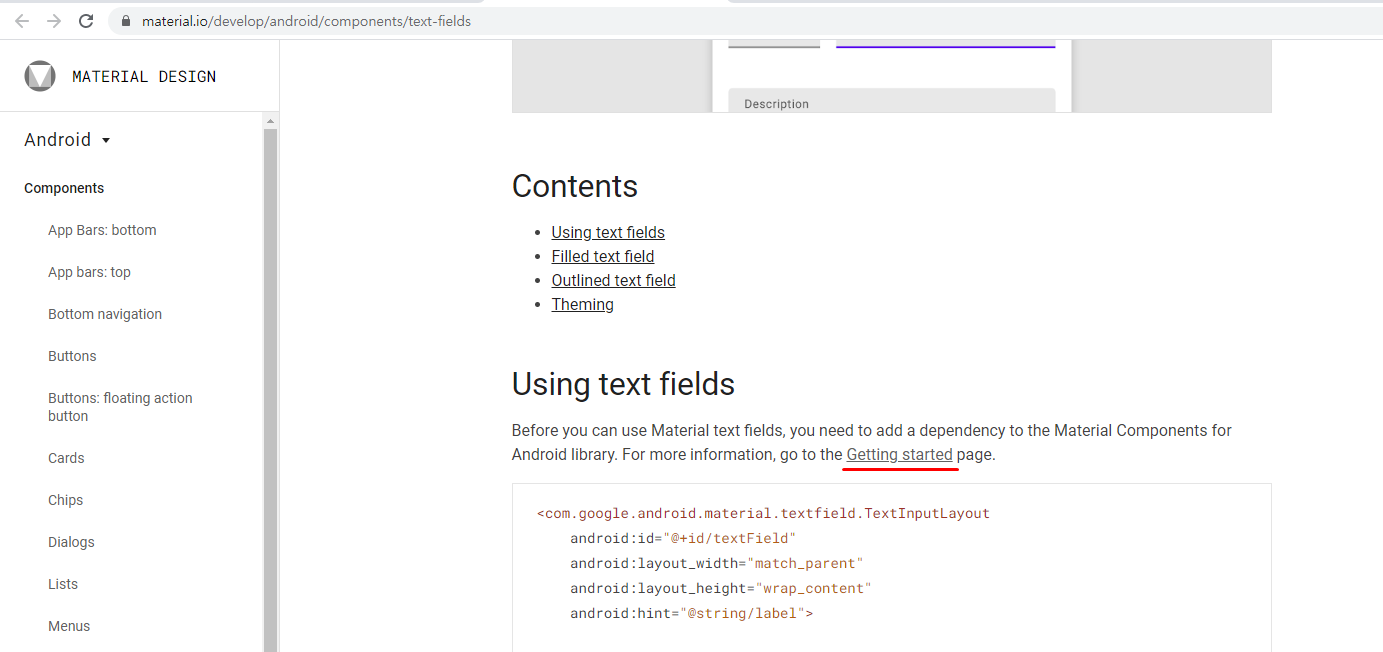Follow the Theming contents link

point(583,304)
